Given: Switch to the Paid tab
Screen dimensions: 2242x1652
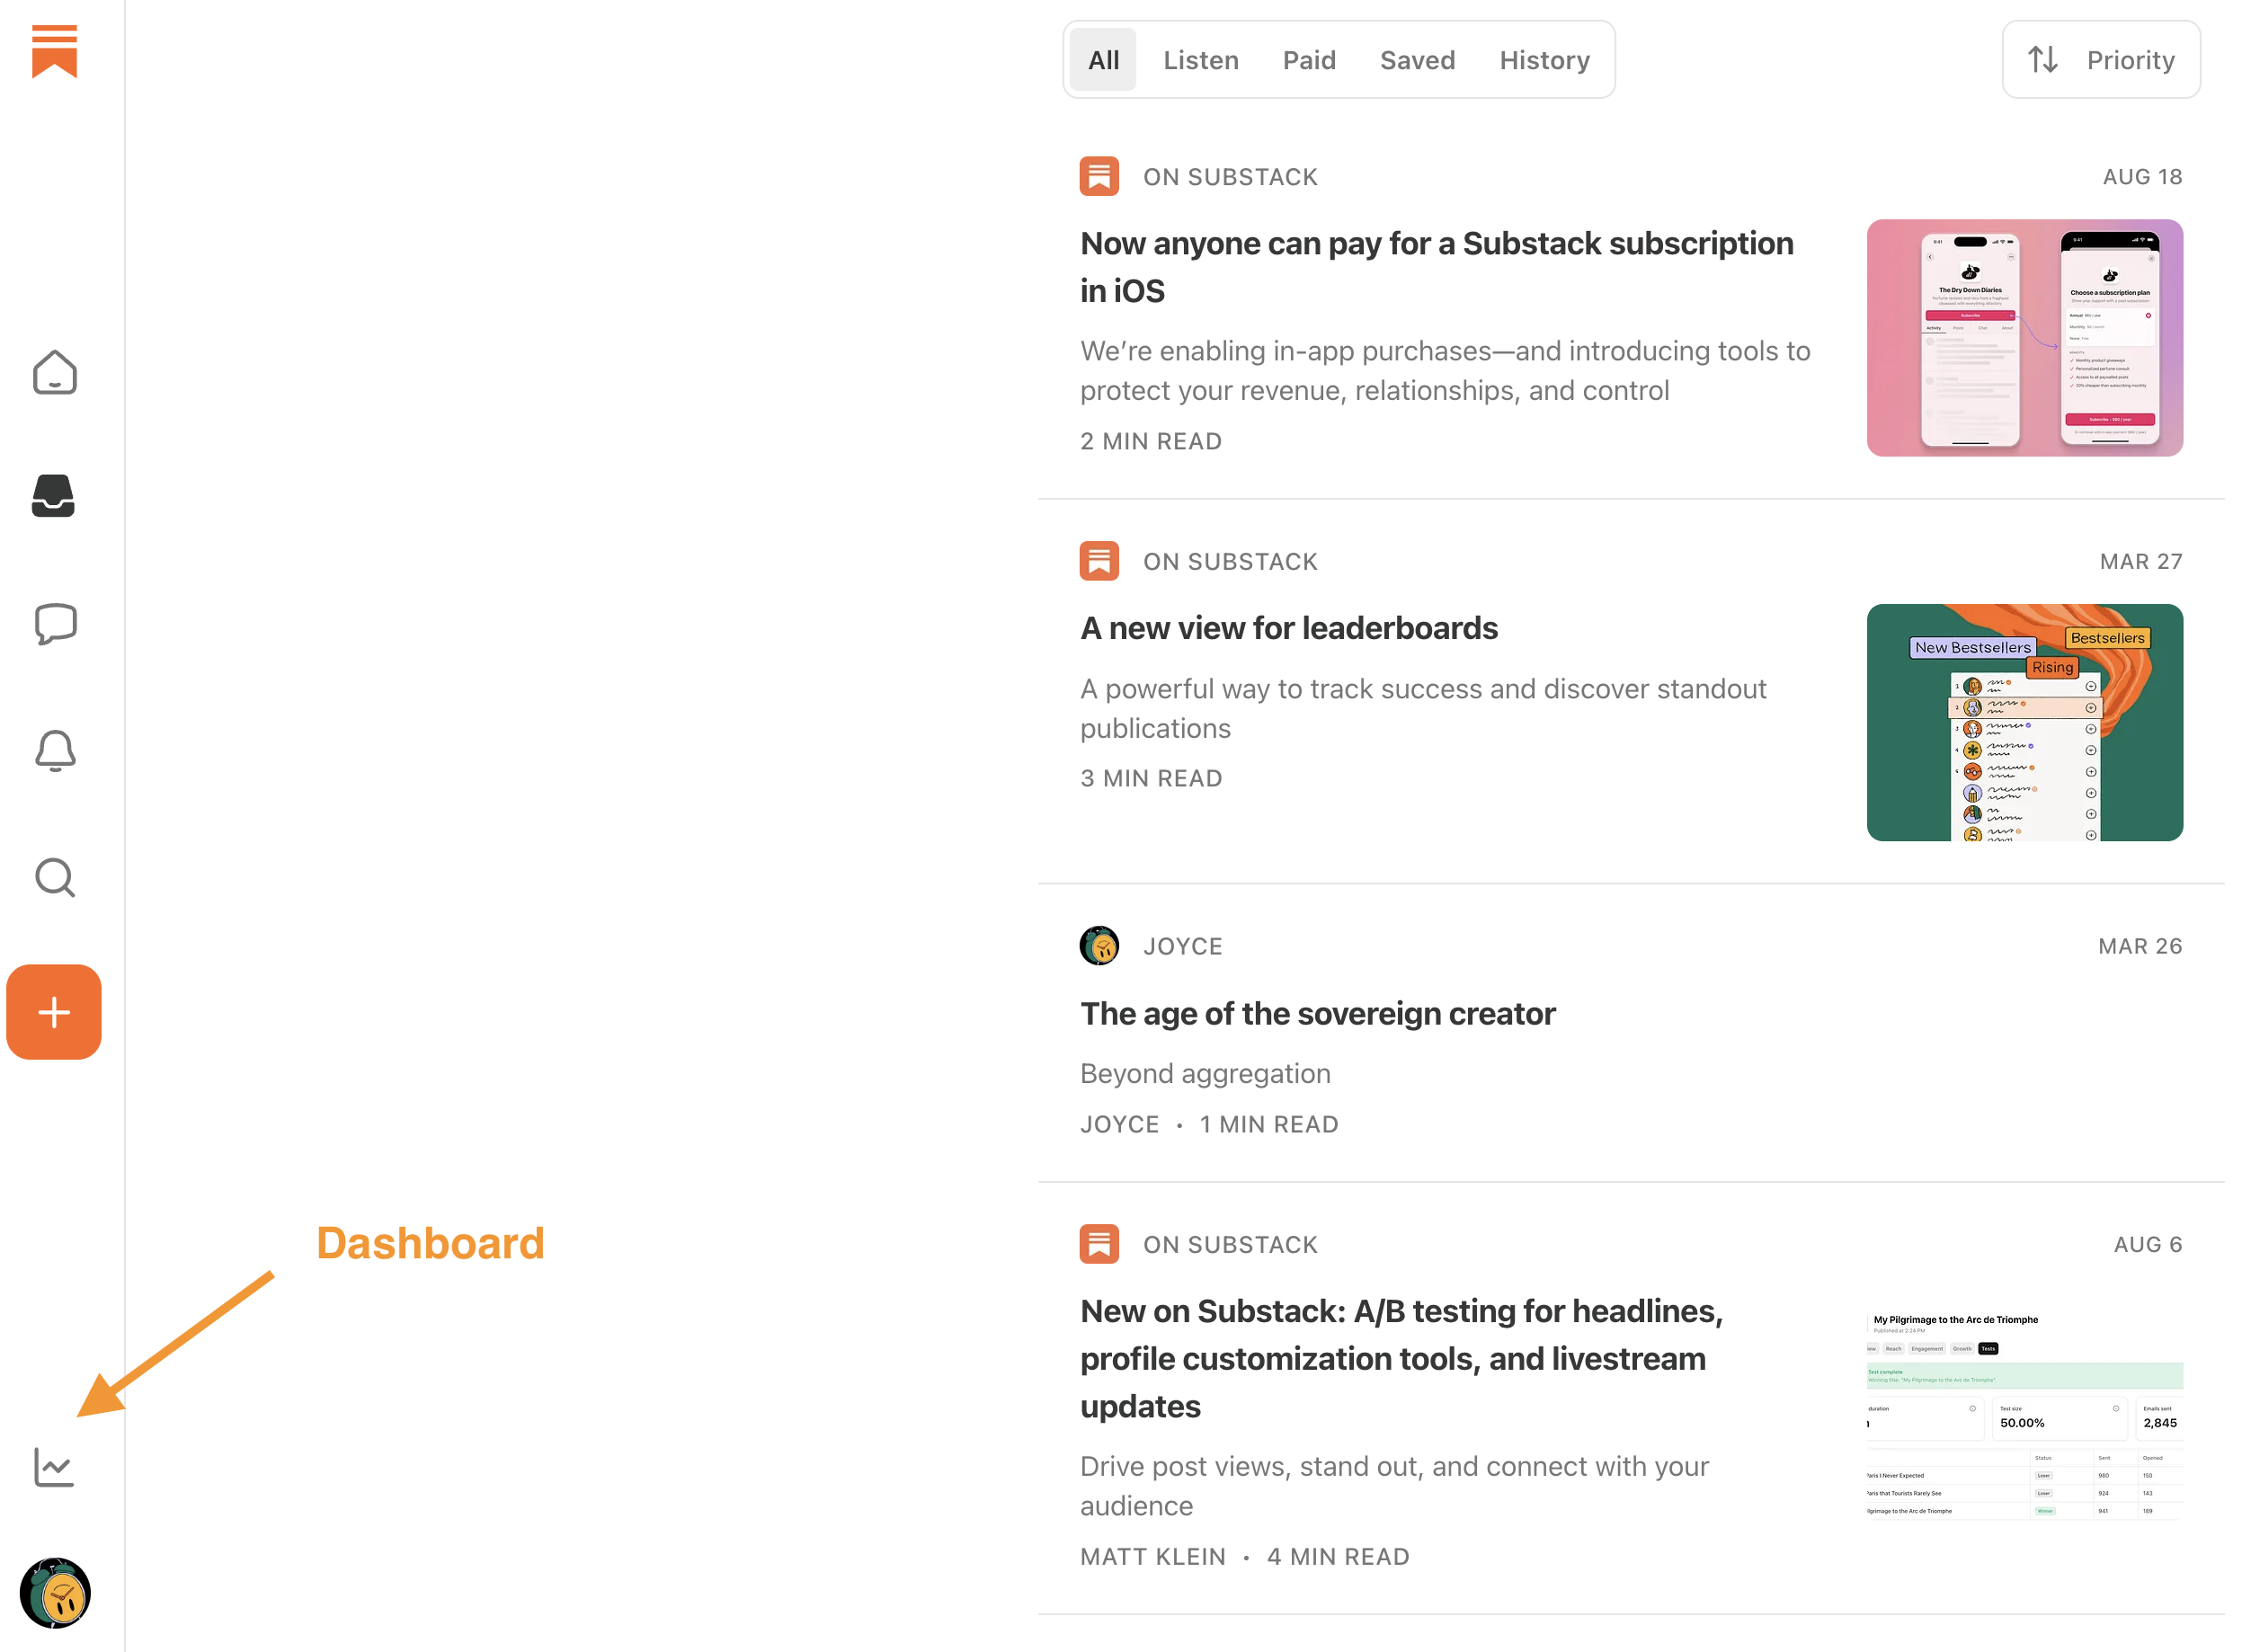Looking at the screenshot, I should [1309, 60].
